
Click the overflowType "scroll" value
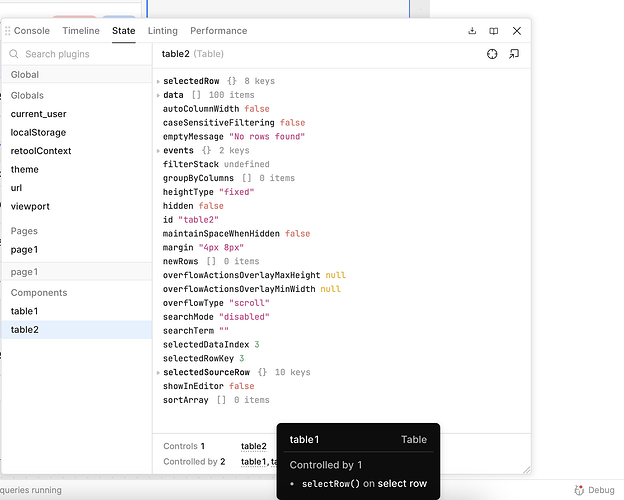point(249,303)
